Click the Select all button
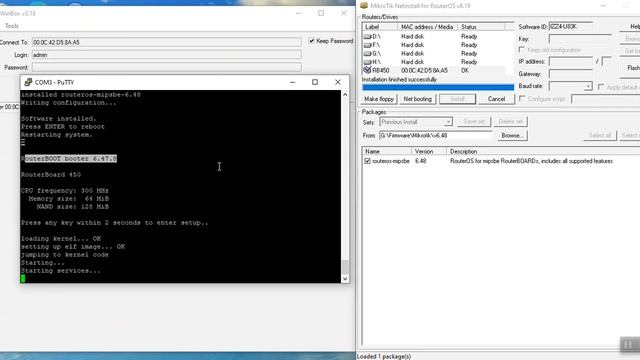This screenshot has width=640, height=360. 600,136
